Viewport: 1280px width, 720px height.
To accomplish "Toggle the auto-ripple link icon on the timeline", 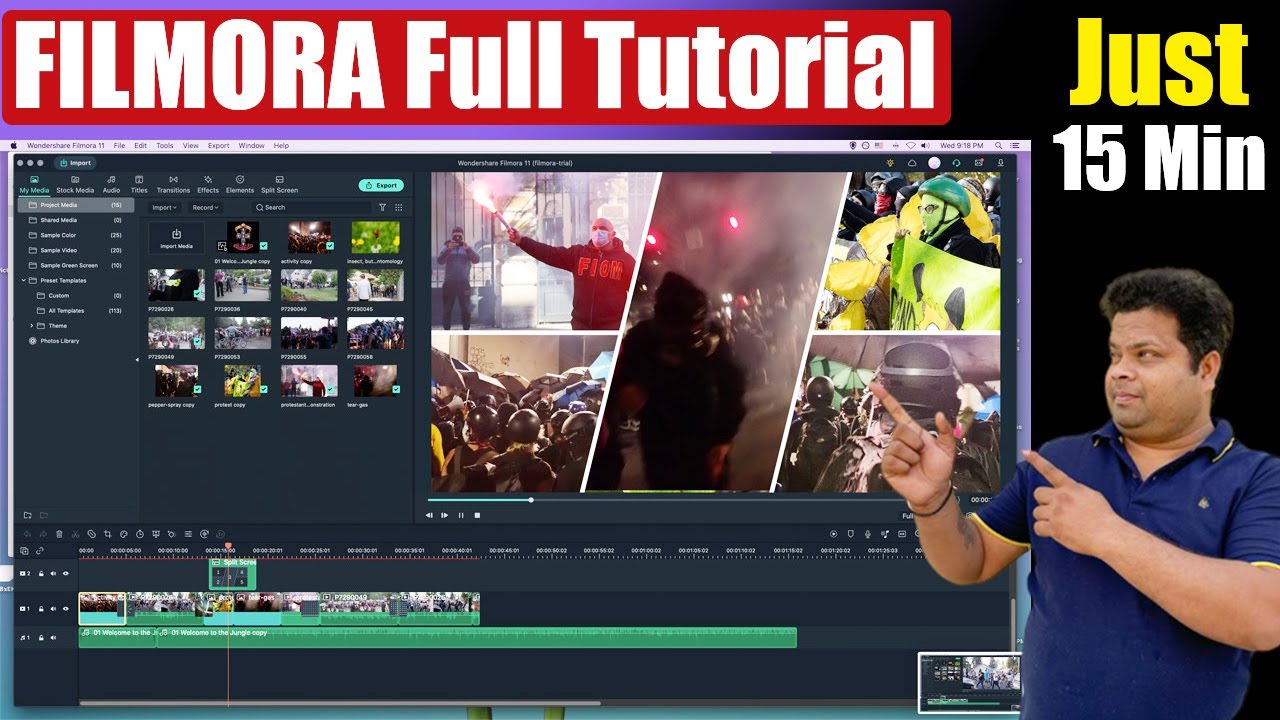I will point(40,551).
